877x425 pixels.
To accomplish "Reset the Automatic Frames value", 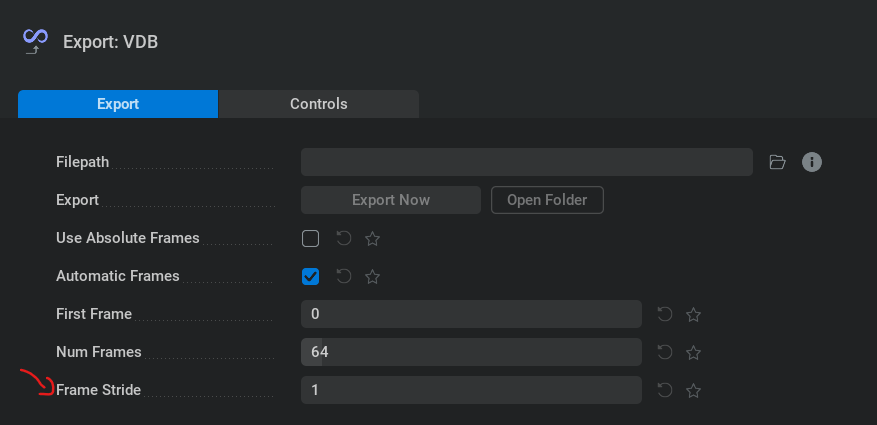I will (344, 277).
